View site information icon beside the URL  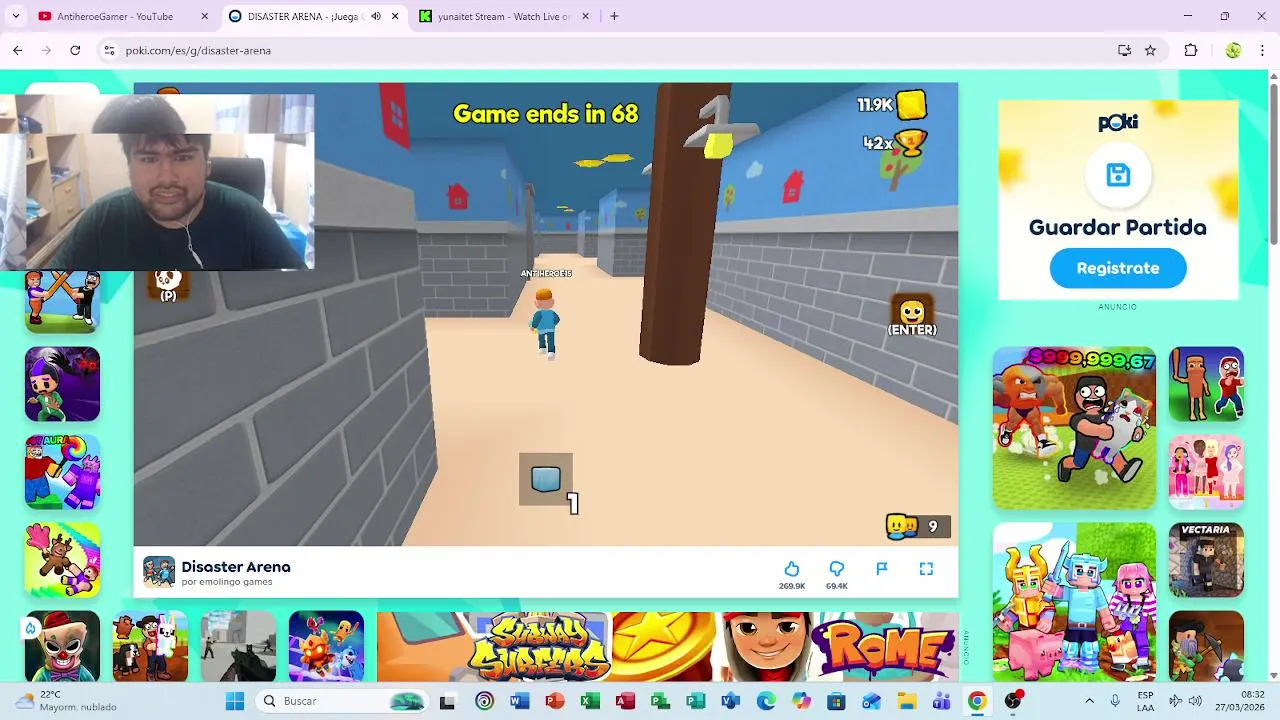[x=109, y=50]
